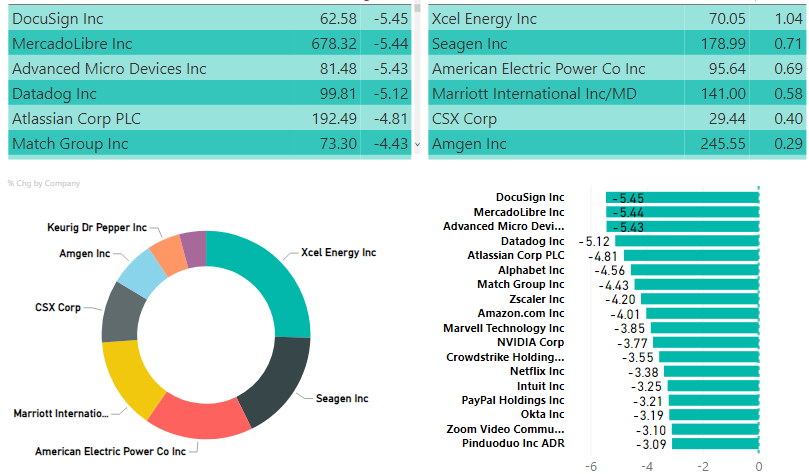Click the -3.09 data label
This screenshot has height=474, width=809.
[651, 445]
